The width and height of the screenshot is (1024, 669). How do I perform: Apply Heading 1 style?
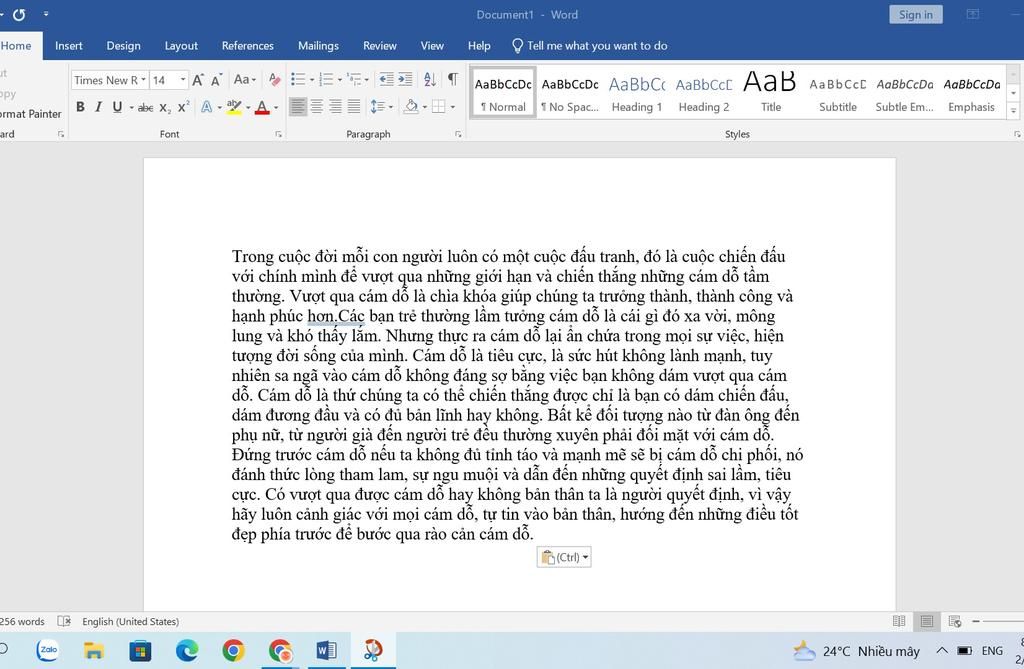point(637,93)
